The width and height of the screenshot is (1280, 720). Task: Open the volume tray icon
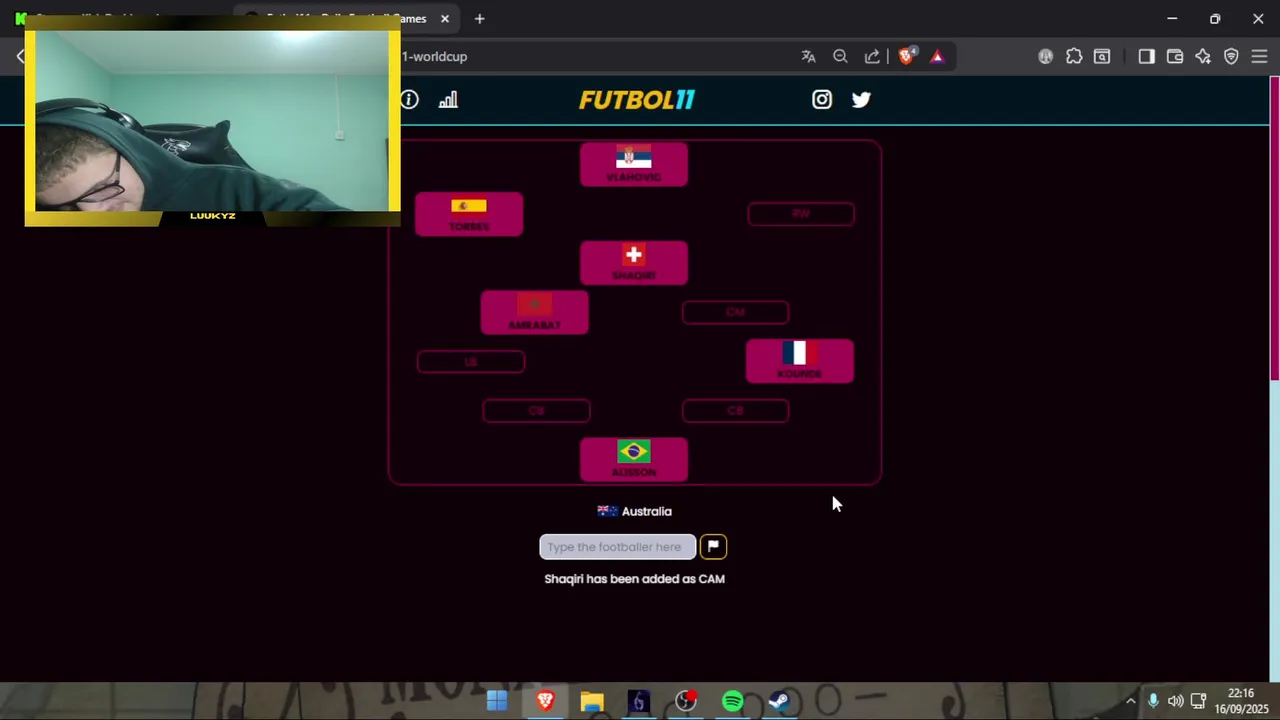point(1176,701)
